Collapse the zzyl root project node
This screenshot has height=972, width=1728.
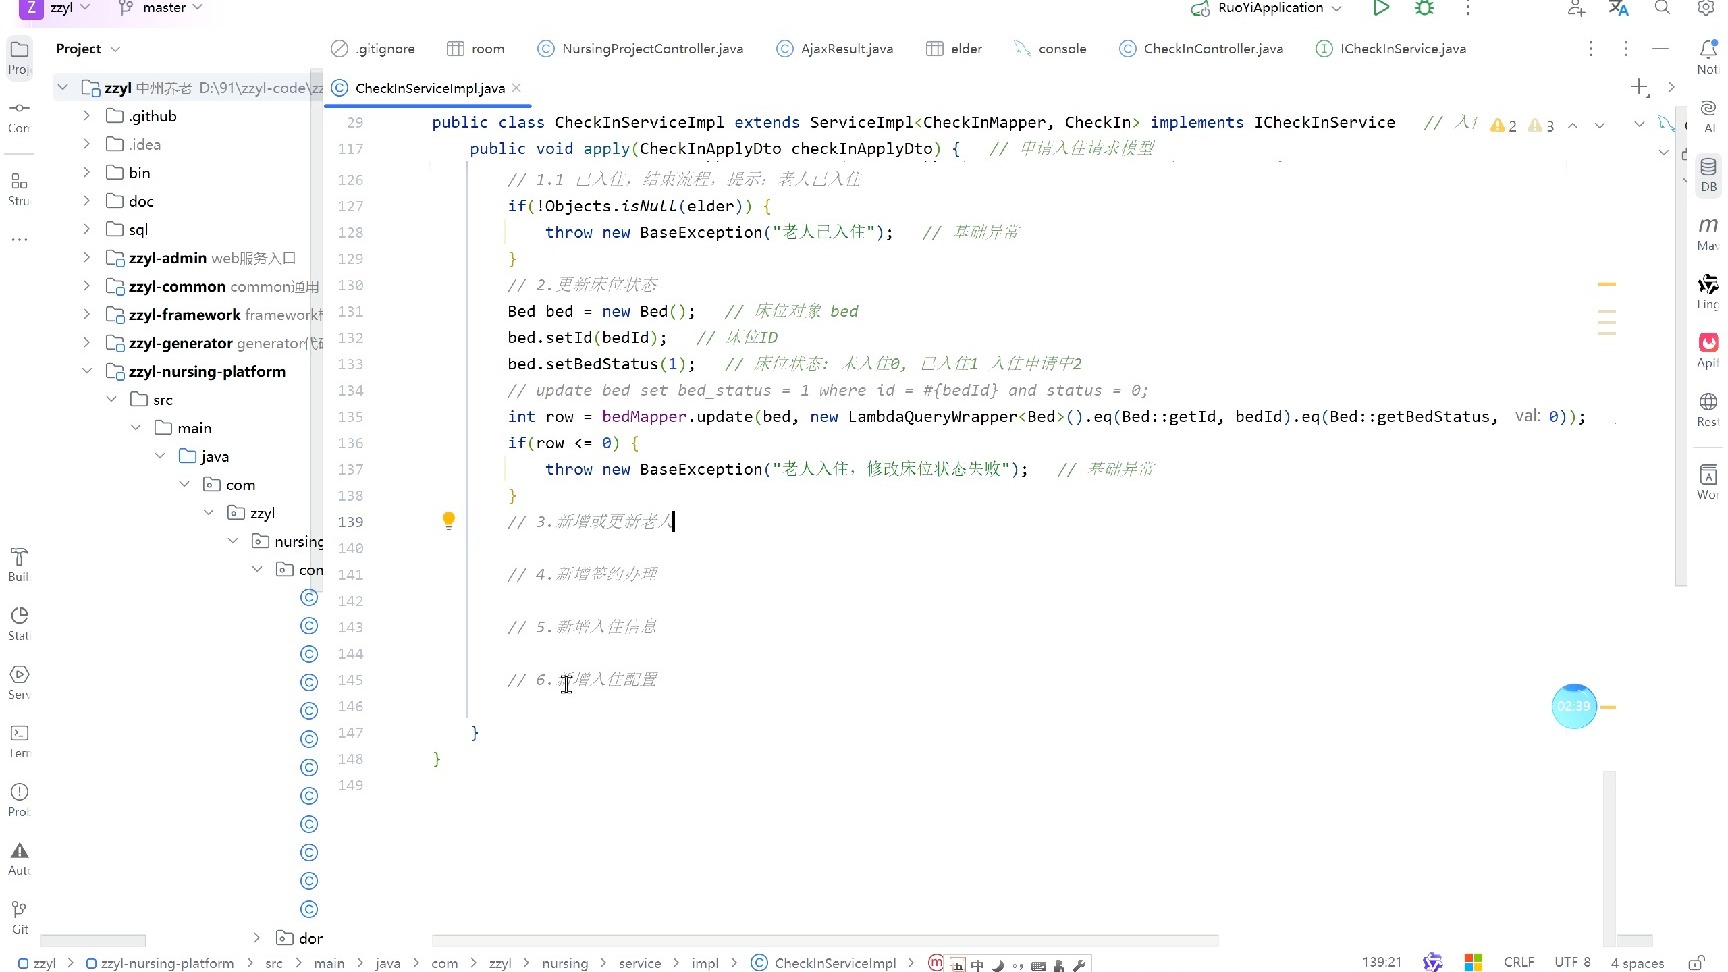coord(62,88)
